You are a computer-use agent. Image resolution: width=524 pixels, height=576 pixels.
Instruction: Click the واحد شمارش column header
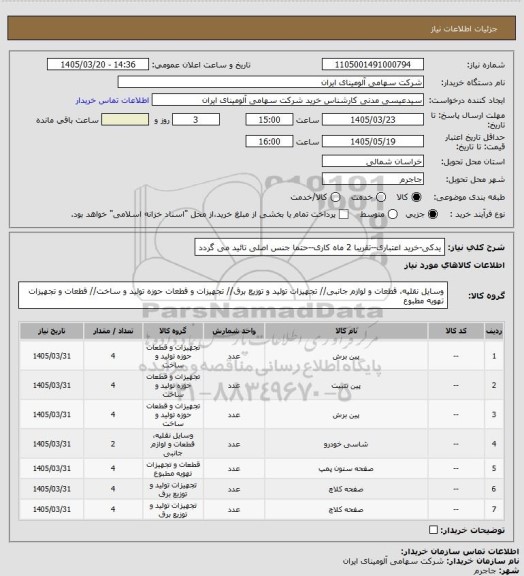pos(234,331)
